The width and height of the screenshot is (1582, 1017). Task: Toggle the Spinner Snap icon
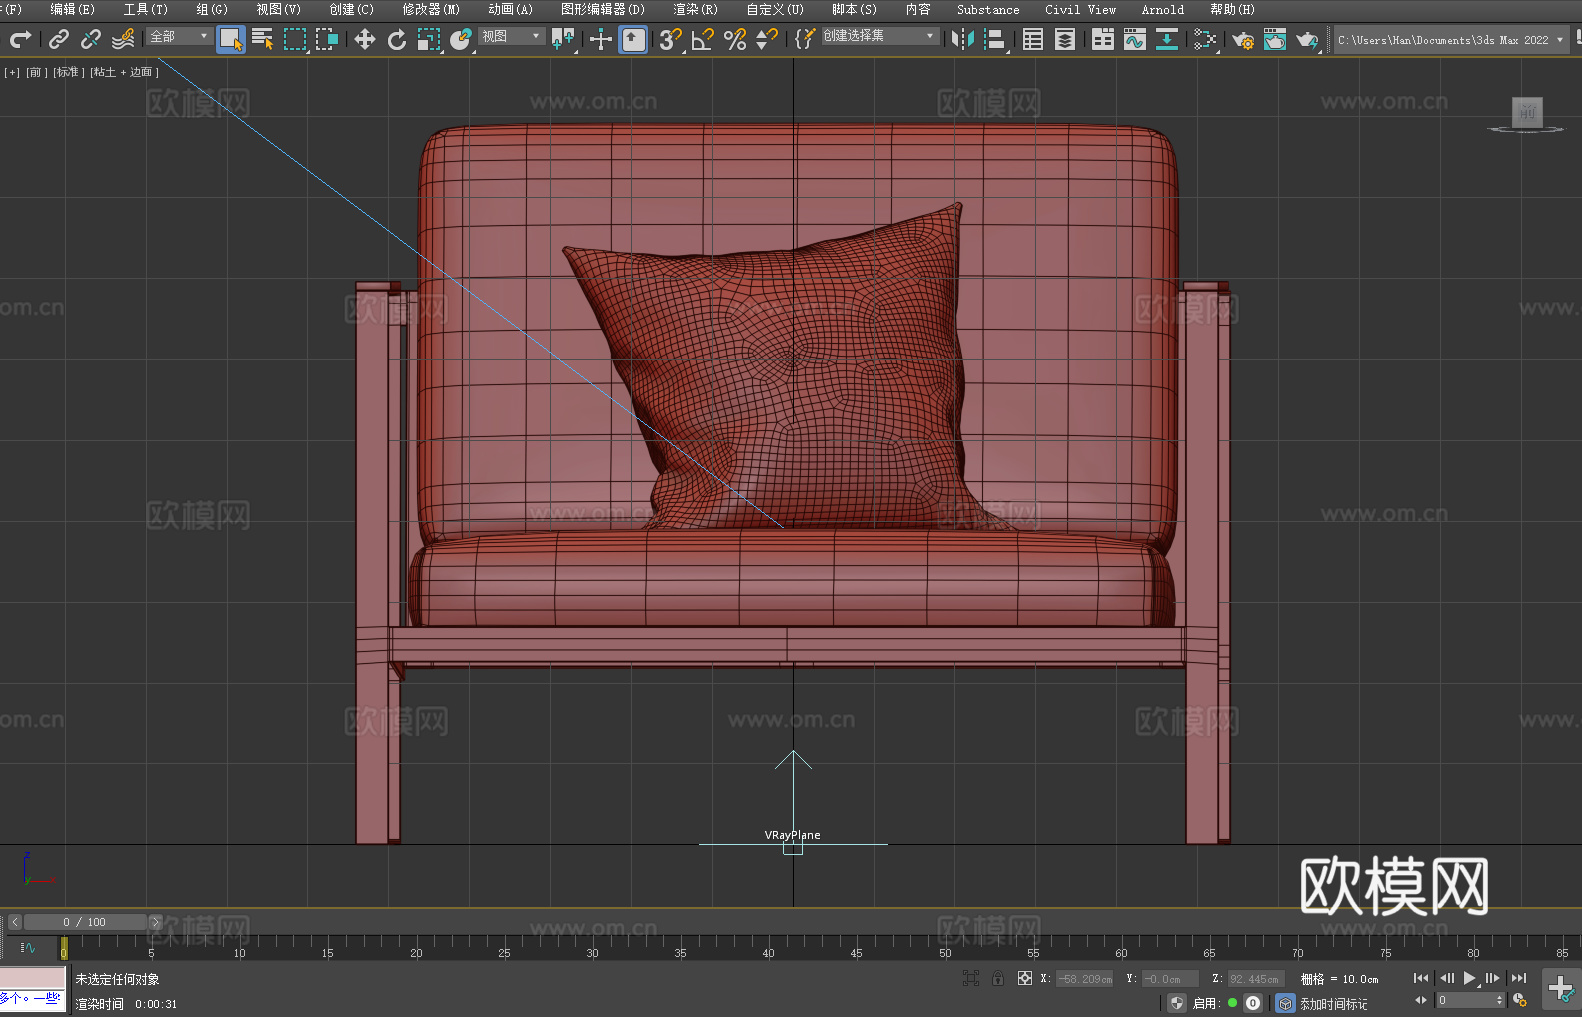pos(767,39)
